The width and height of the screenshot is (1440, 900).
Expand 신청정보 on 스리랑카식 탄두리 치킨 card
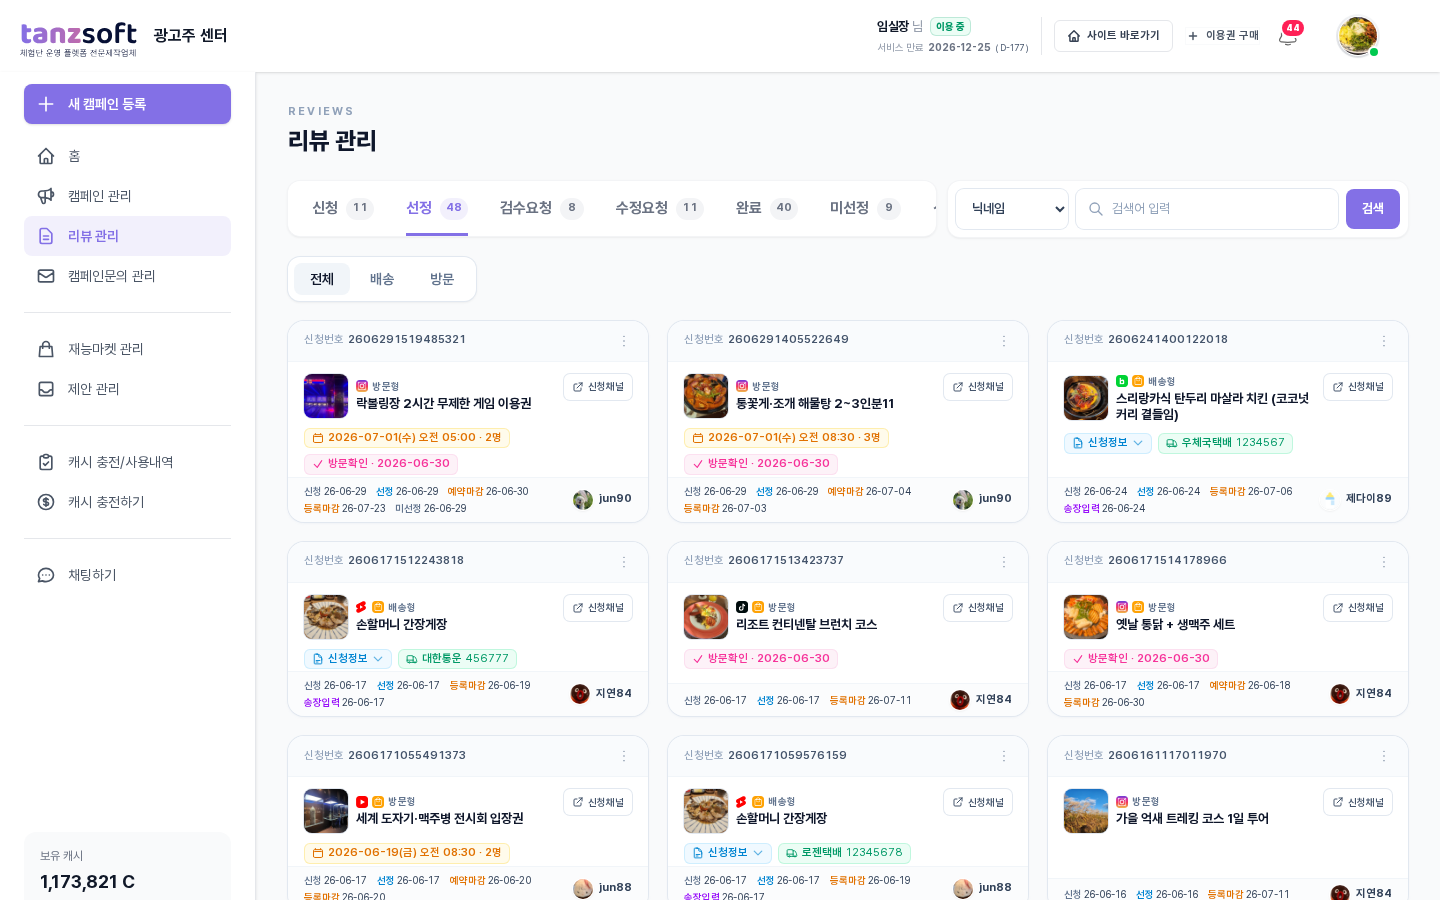(x=1108, y=443)
